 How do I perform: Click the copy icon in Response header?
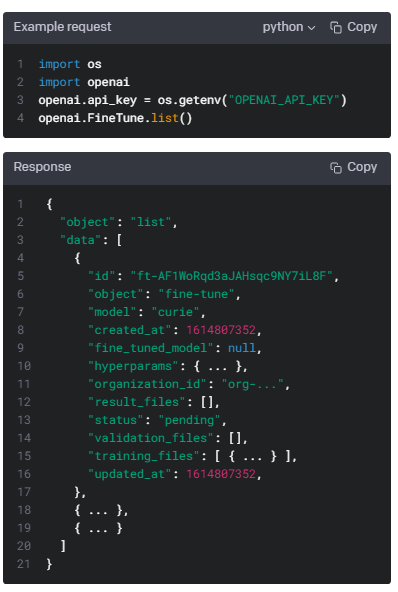click(x=336, y=168)
